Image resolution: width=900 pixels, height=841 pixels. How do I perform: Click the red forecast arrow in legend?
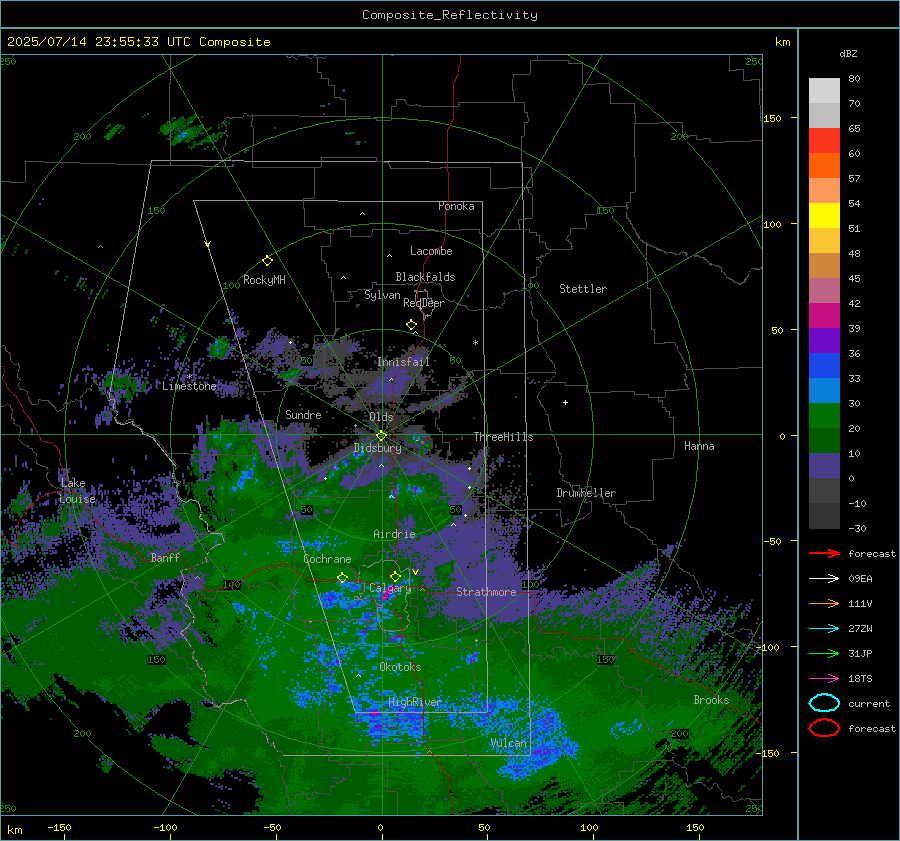[824, 553]
